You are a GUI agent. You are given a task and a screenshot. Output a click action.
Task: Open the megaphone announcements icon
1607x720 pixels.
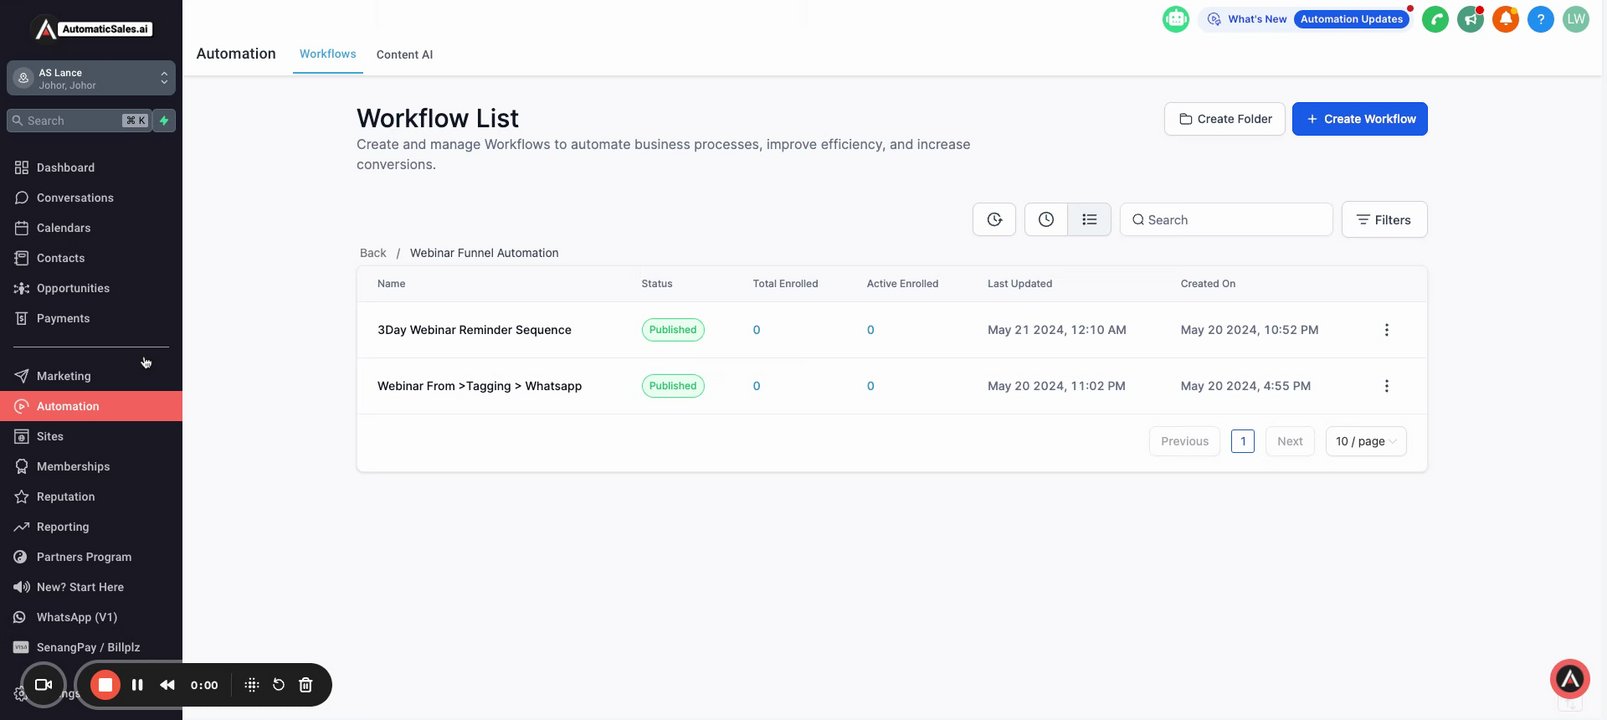pyautogui.click(x=1470, y=19)
